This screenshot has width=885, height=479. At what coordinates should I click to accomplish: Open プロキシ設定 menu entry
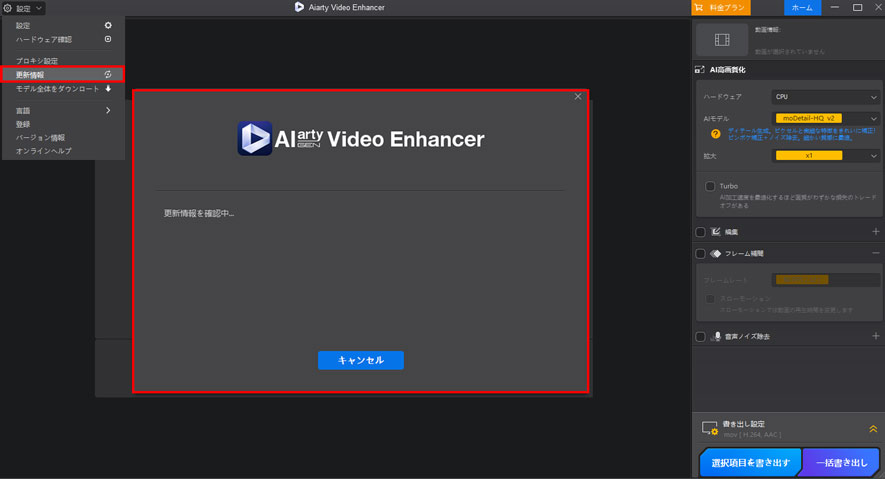(63, 60)
